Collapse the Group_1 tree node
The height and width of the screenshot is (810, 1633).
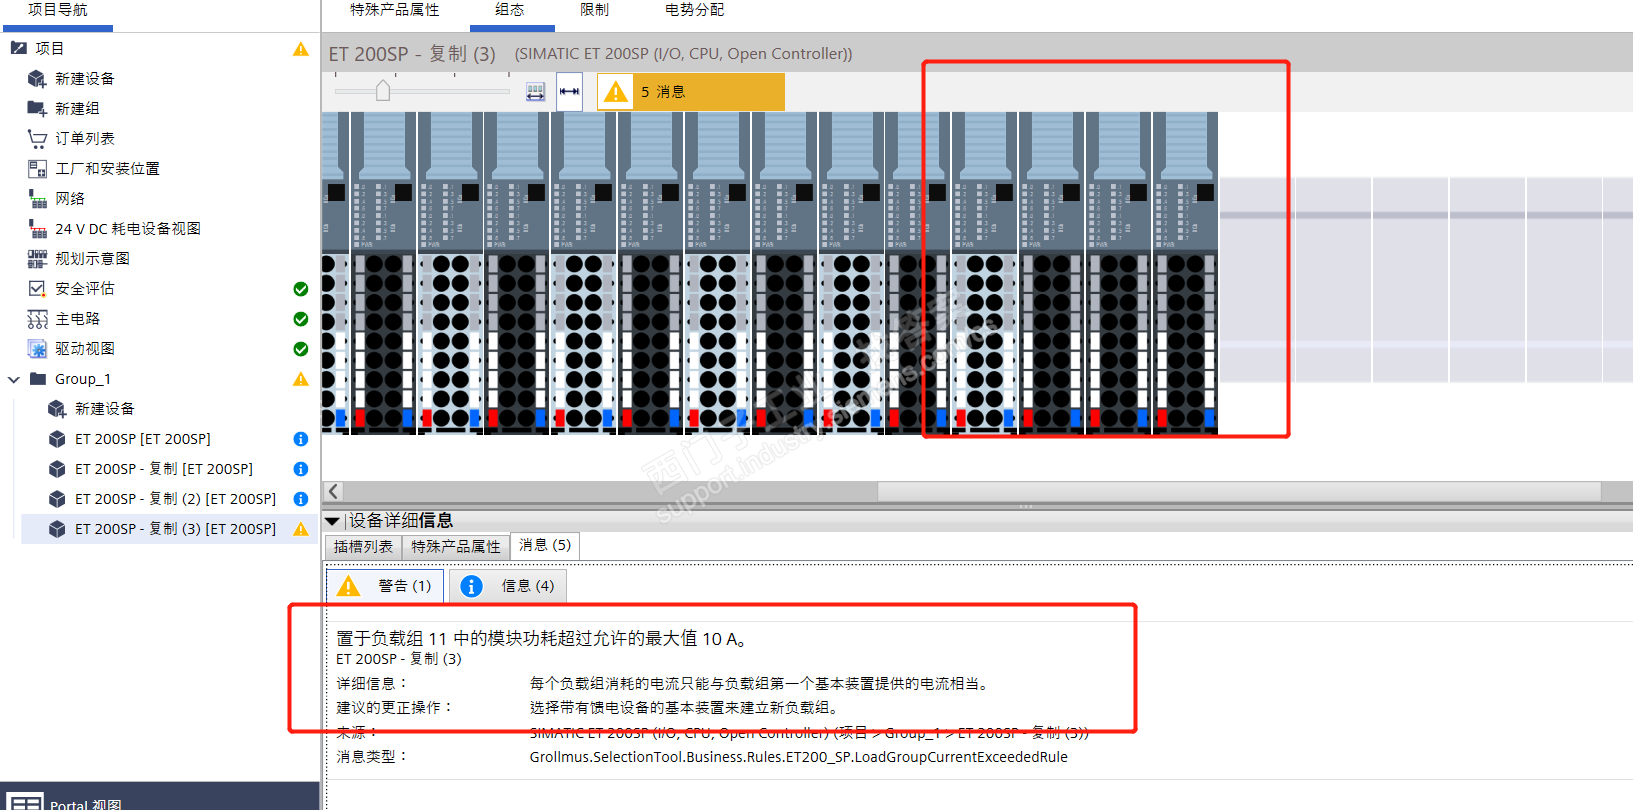click(x=14, y=379)
